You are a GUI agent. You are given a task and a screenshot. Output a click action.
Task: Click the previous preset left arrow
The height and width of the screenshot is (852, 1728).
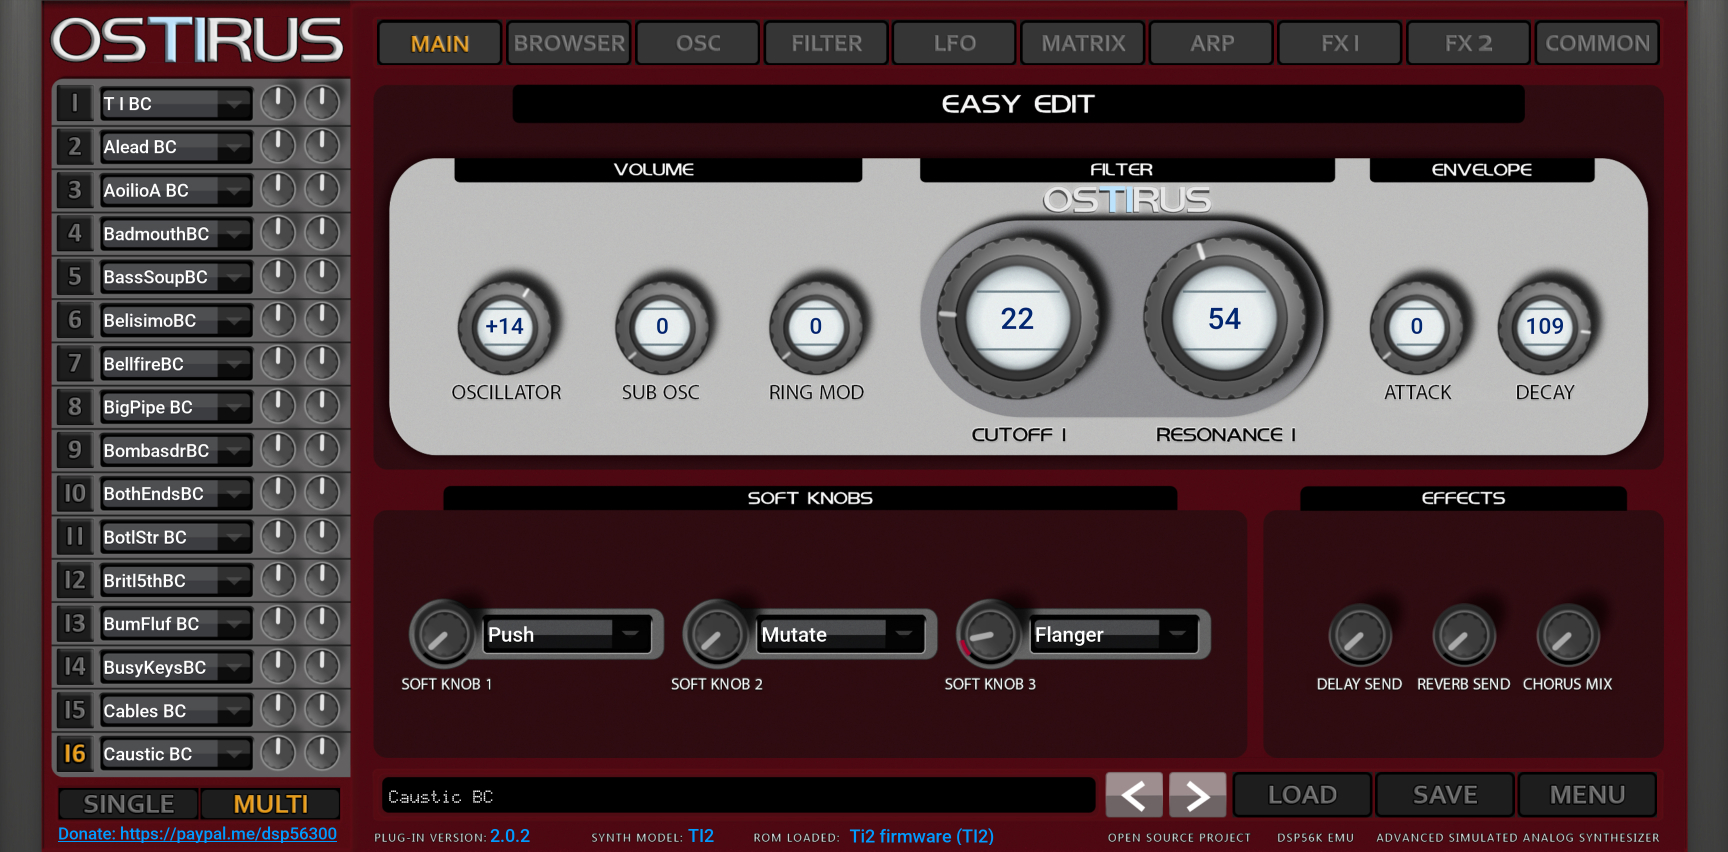coord(1133,795)
